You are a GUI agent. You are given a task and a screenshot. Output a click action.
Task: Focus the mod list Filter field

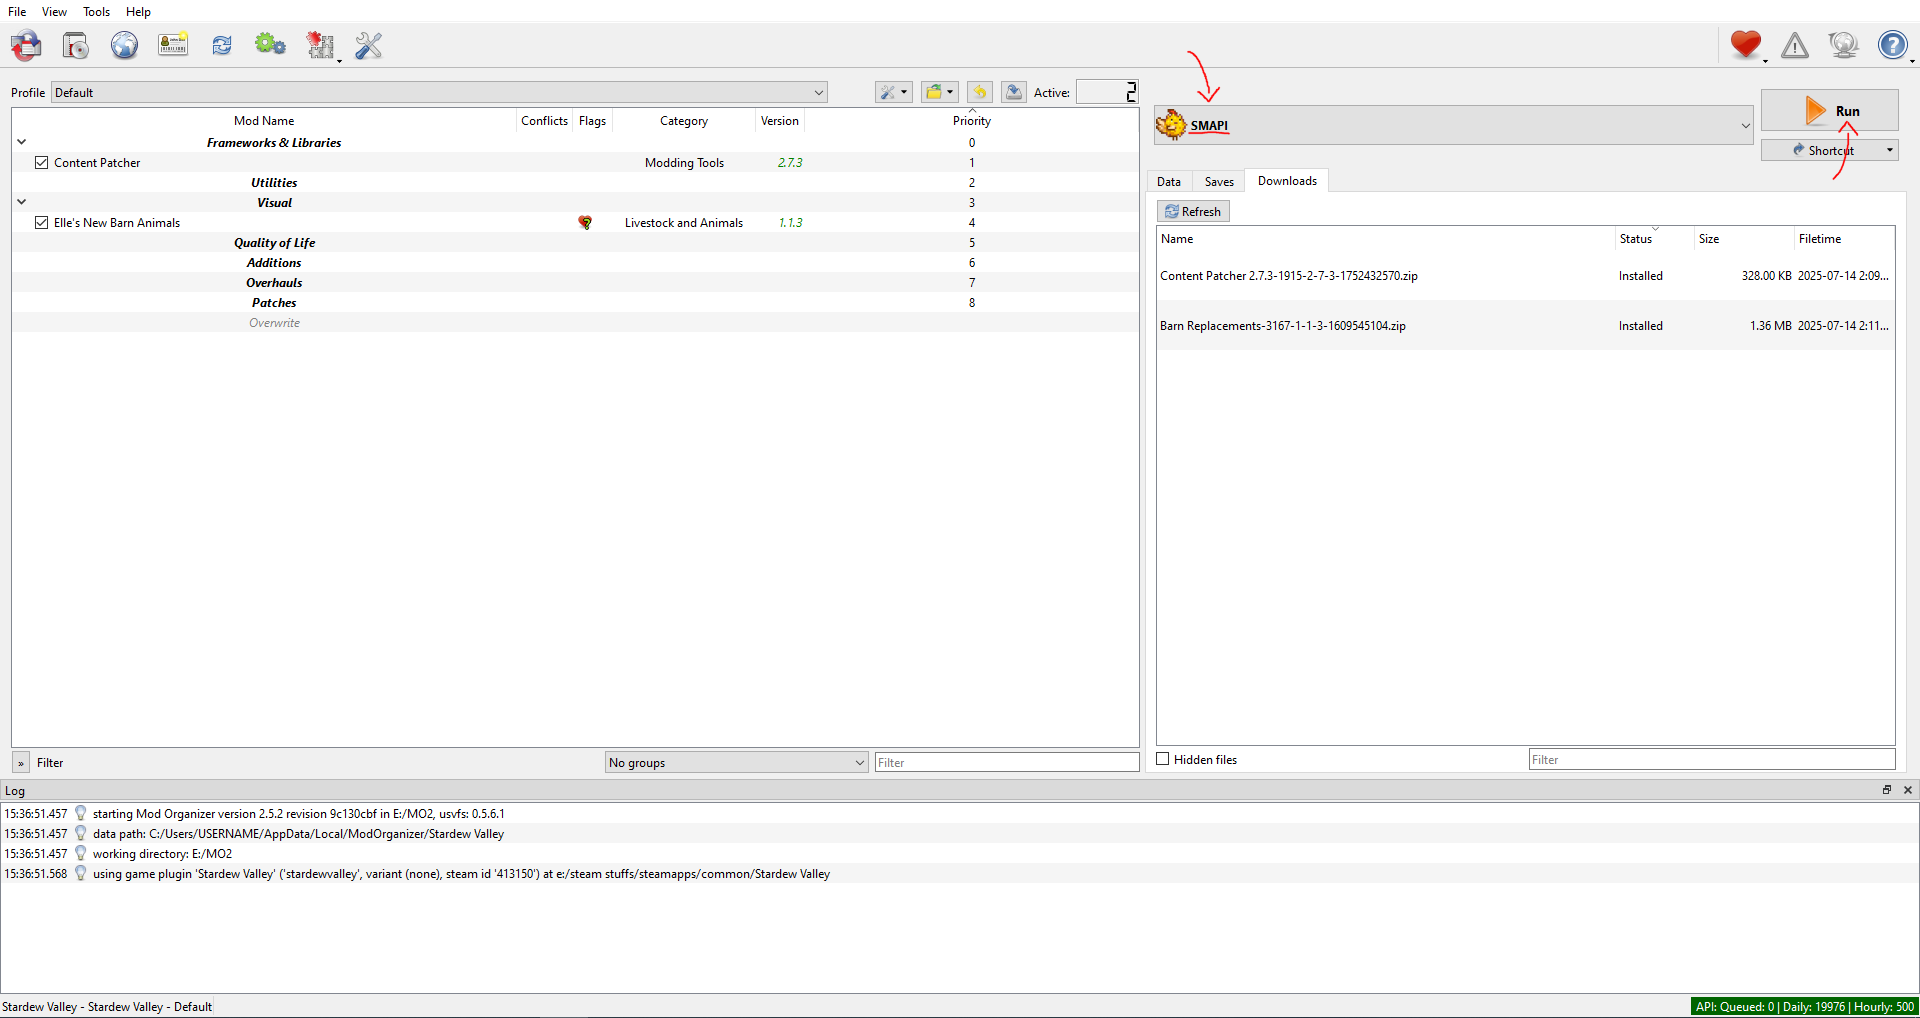click(x=1007, y=763)
